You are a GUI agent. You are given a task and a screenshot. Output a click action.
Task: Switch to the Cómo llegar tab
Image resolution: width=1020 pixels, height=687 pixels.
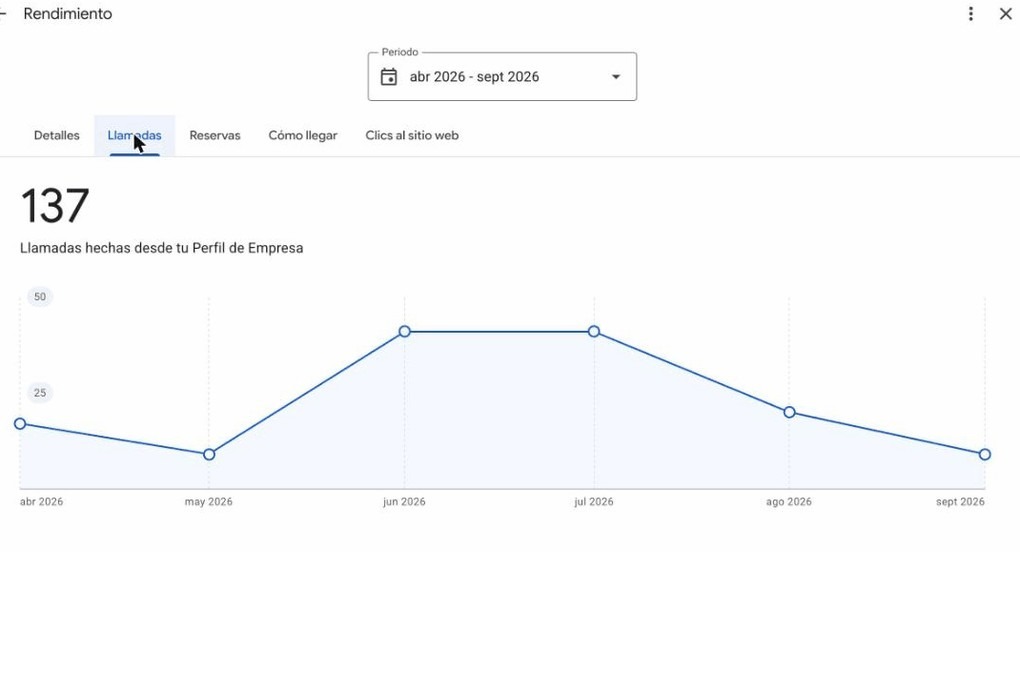pyautogui.click(x=302, y=135)
